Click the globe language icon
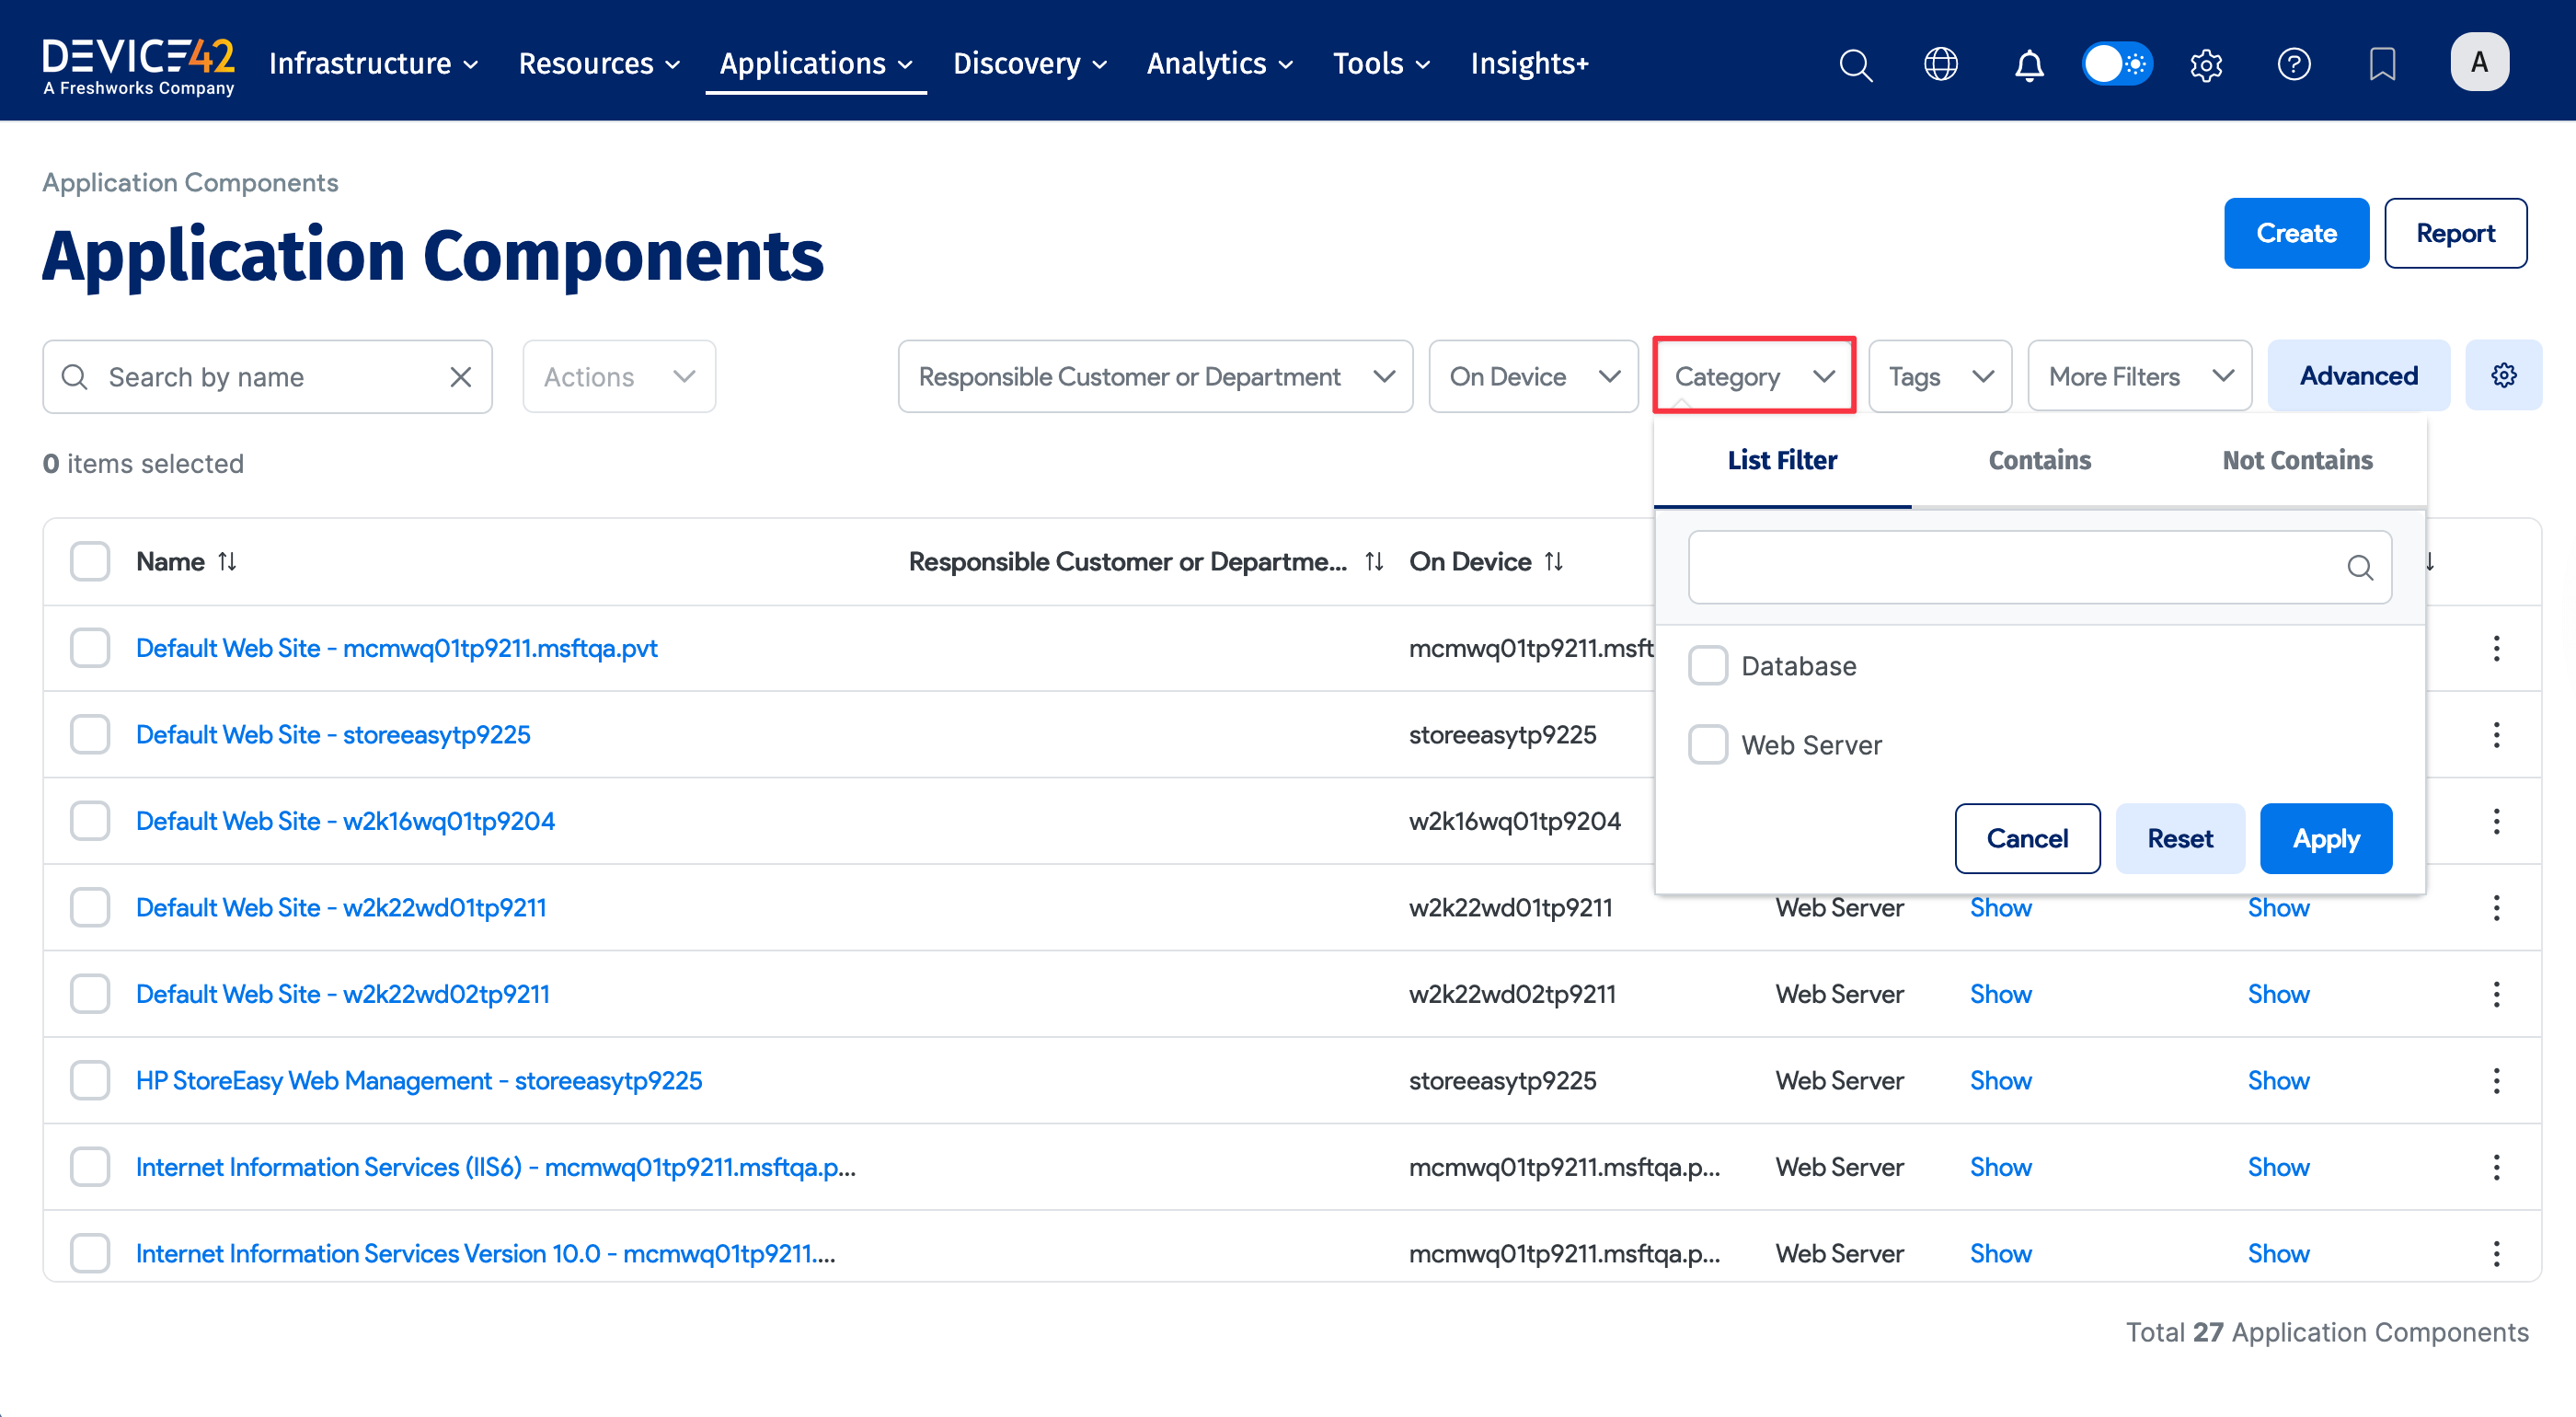 click(x=1941, y=64)
